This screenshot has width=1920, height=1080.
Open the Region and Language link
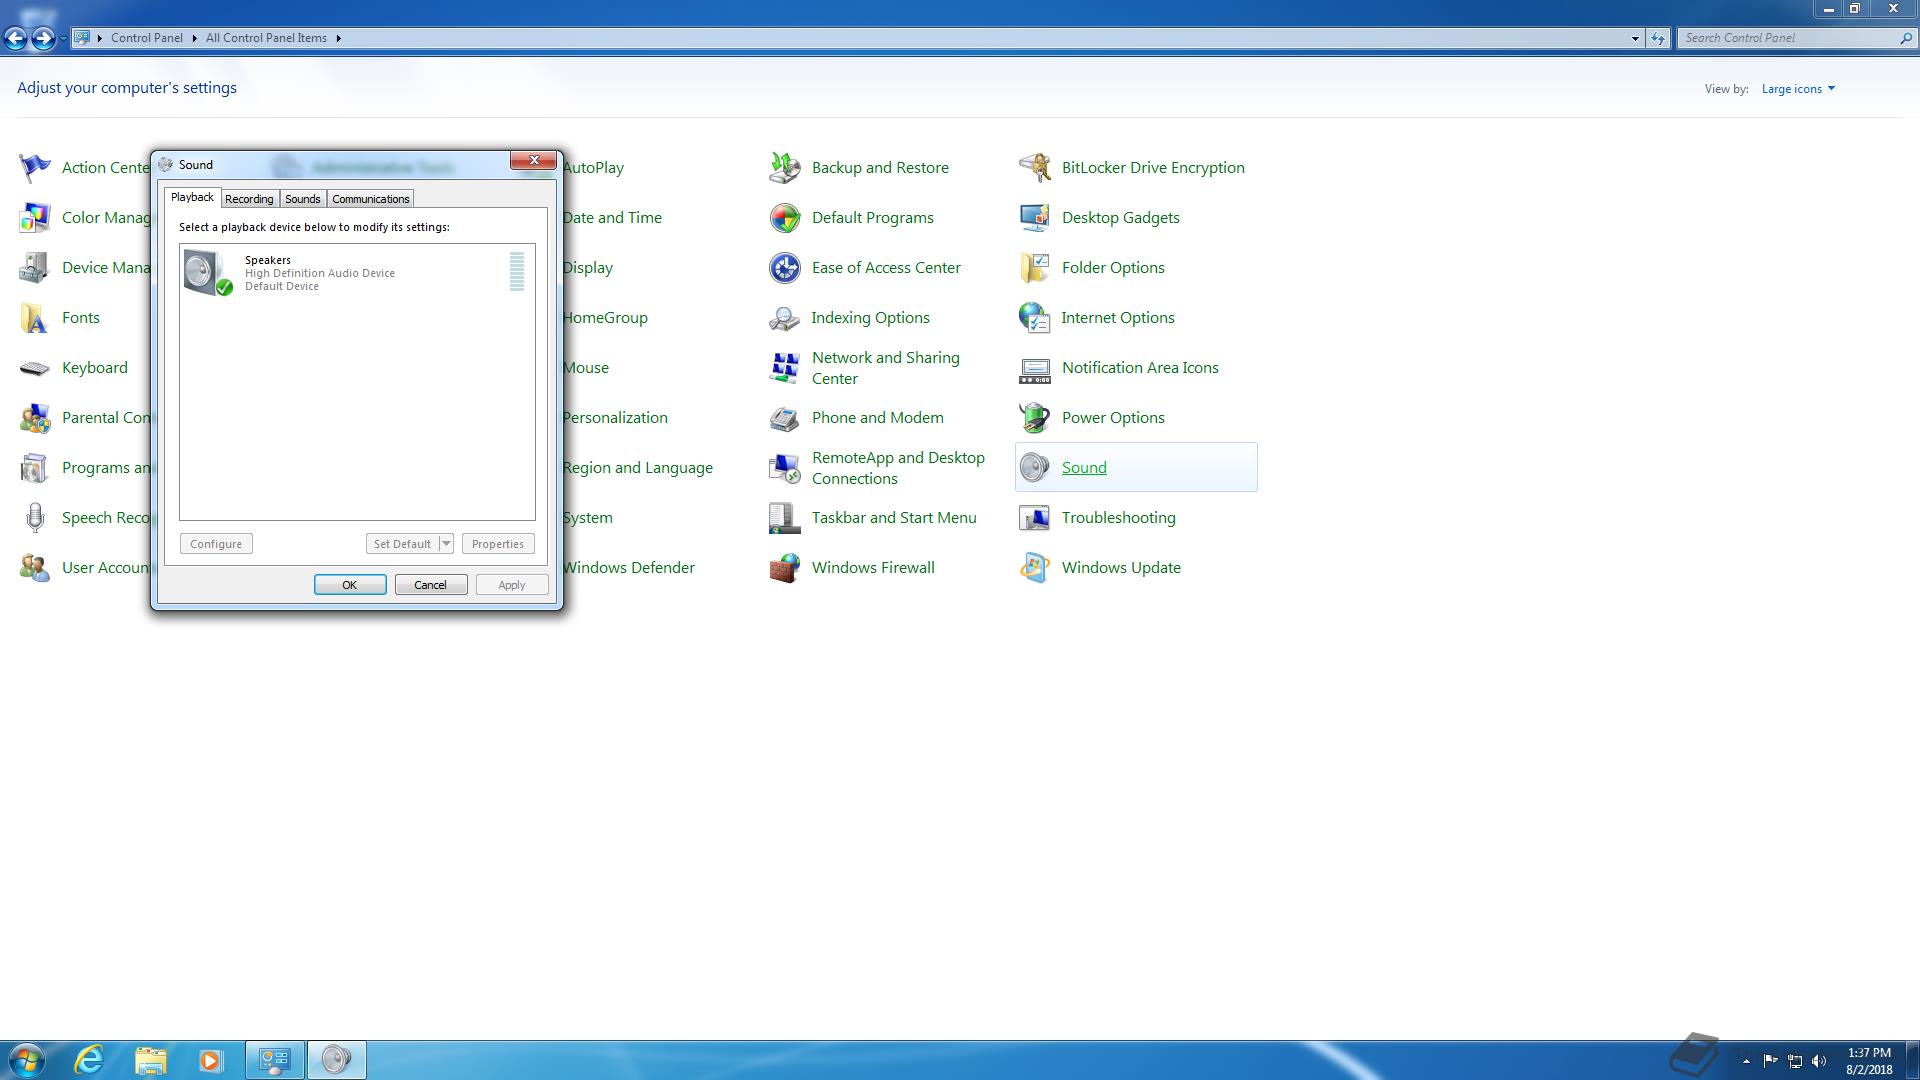click(637, 468)
